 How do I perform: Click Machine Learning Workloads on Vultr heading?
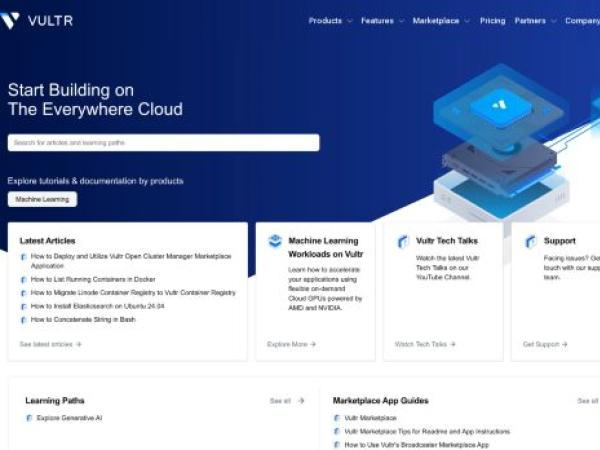coord(325,248)
